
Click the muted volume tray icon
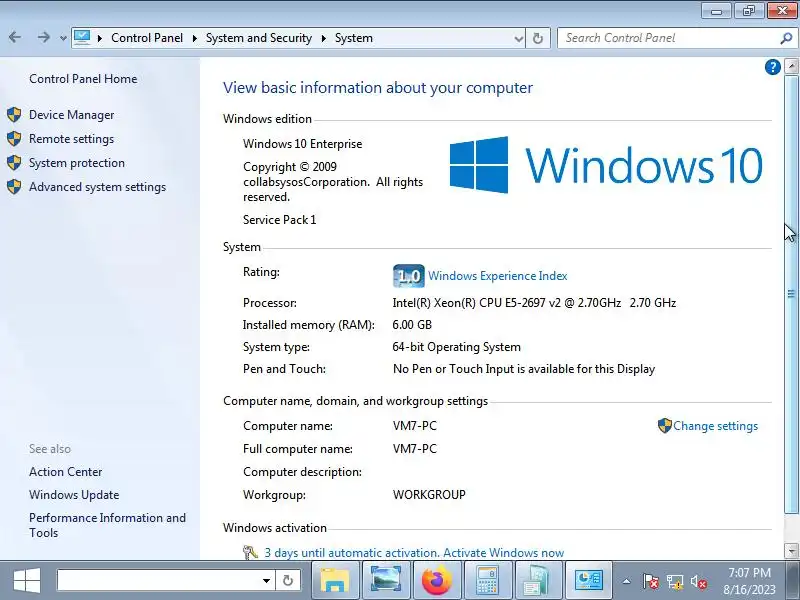tap(698, 581)
